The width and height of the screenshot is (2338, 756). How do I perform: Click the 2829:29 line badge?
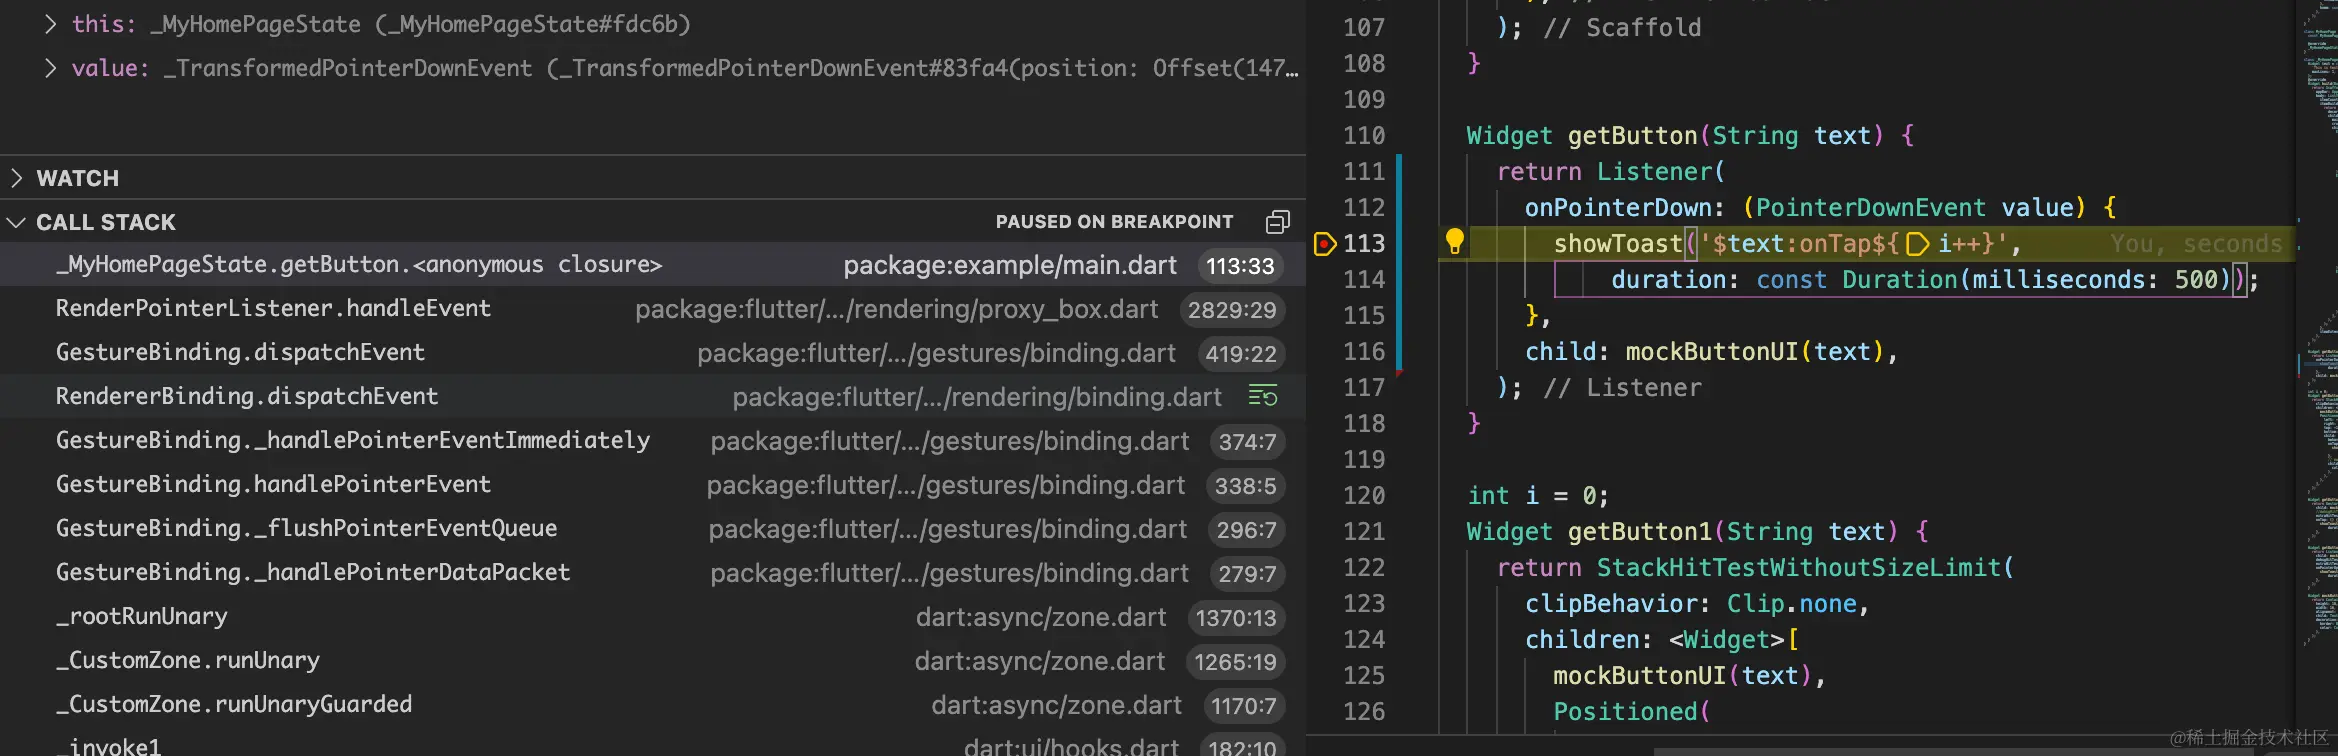click(1232, 310)
